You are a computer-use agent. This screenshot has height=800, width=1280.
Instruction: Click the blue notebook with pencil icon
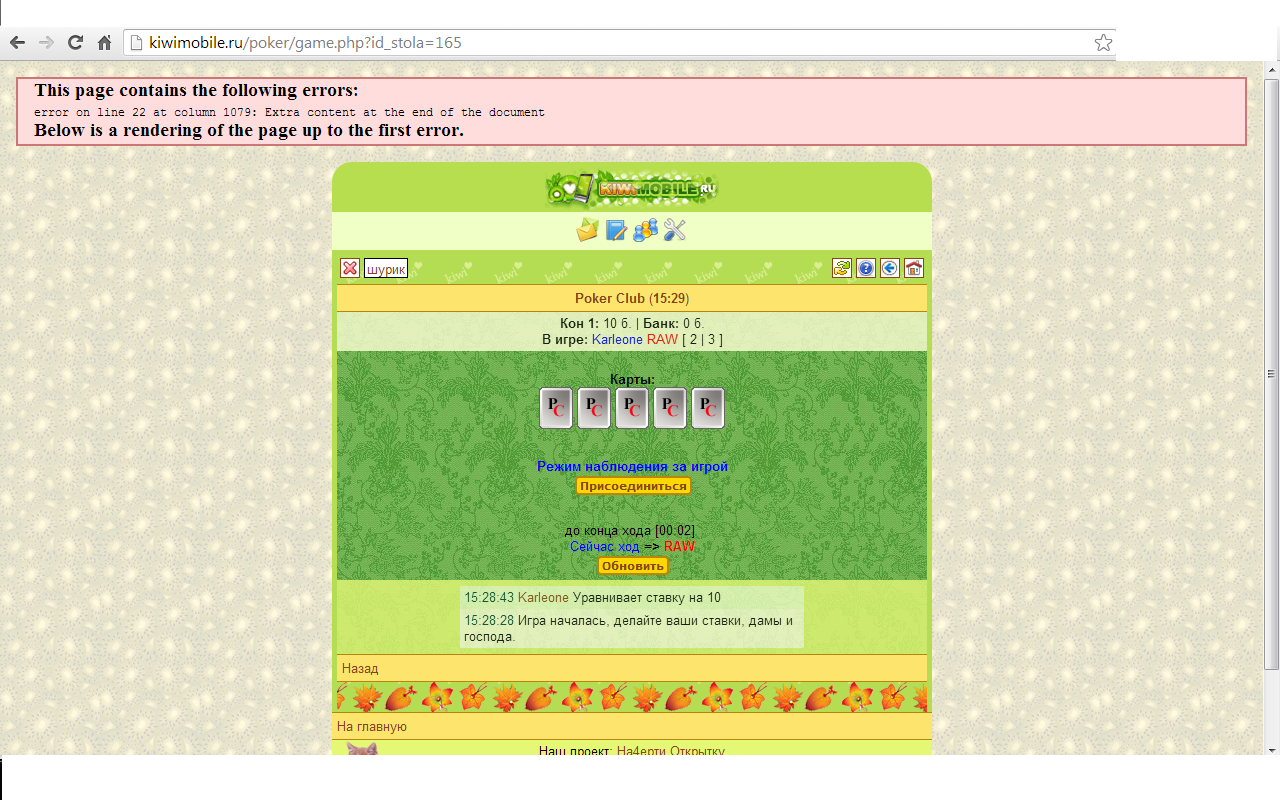point(616,230)
